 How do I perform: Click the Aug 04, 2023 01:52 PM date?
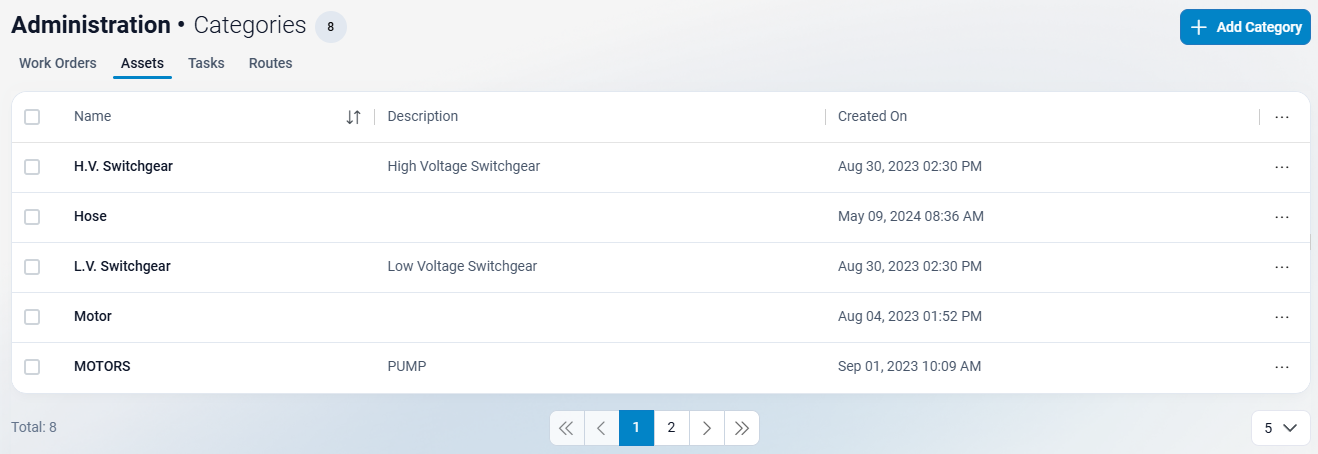(910, 316)
